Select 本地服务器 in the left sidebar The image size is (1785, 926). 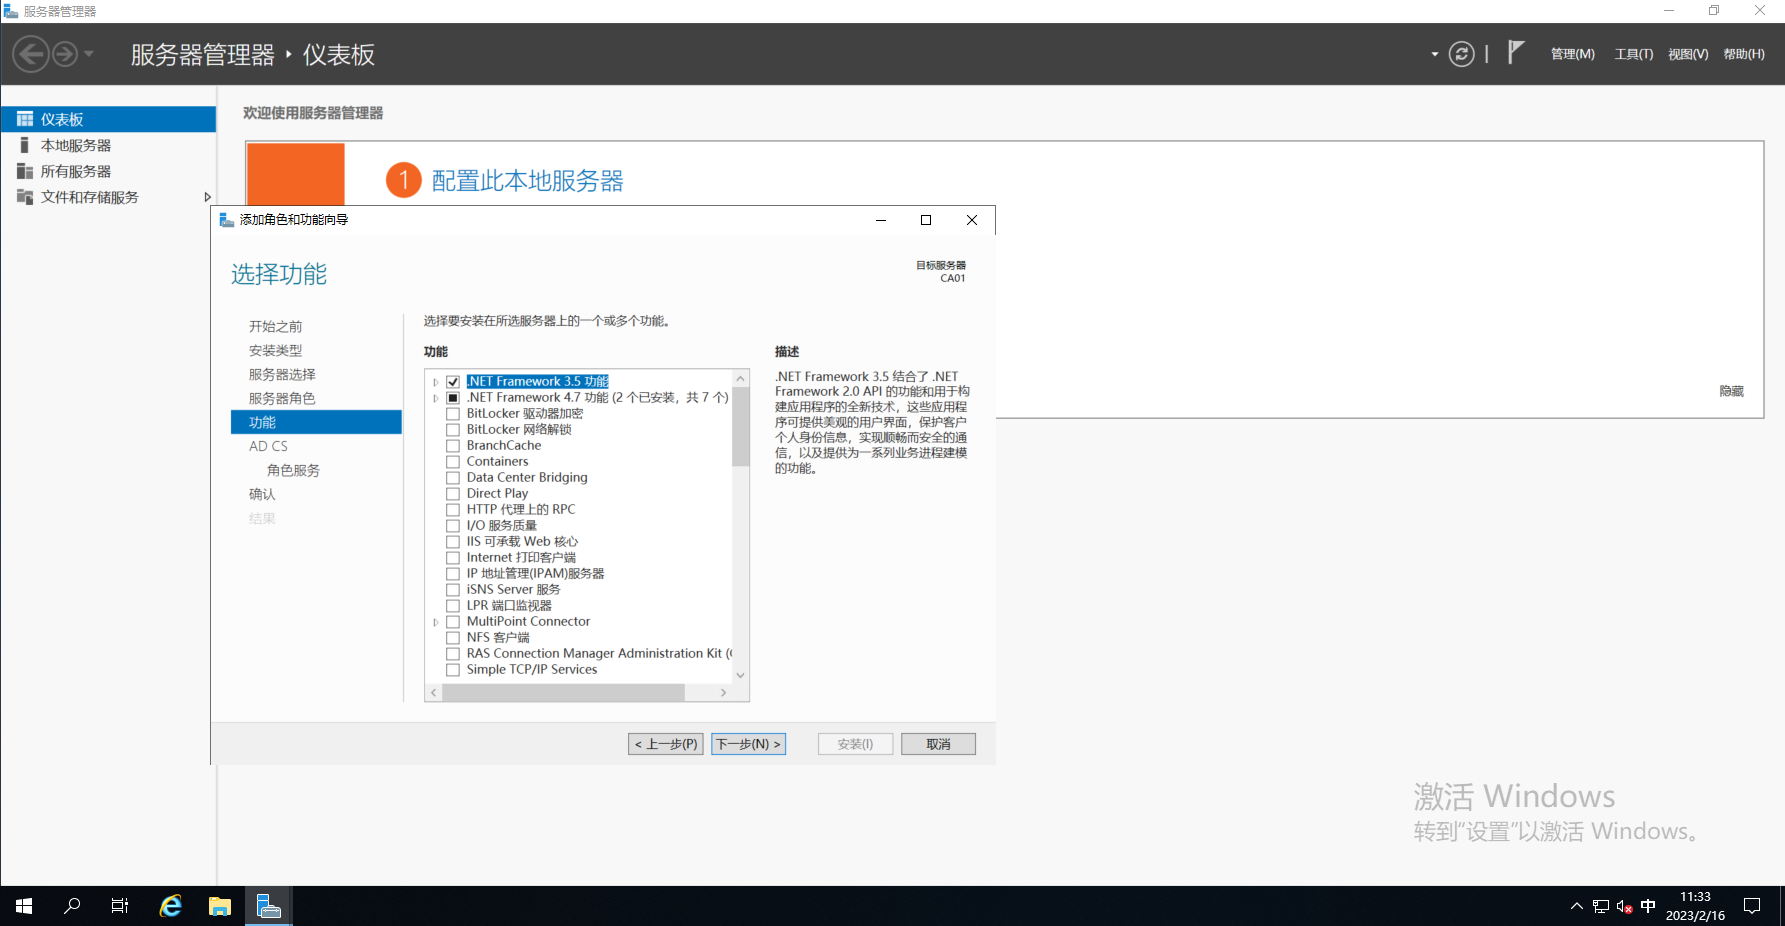point(76,145)
